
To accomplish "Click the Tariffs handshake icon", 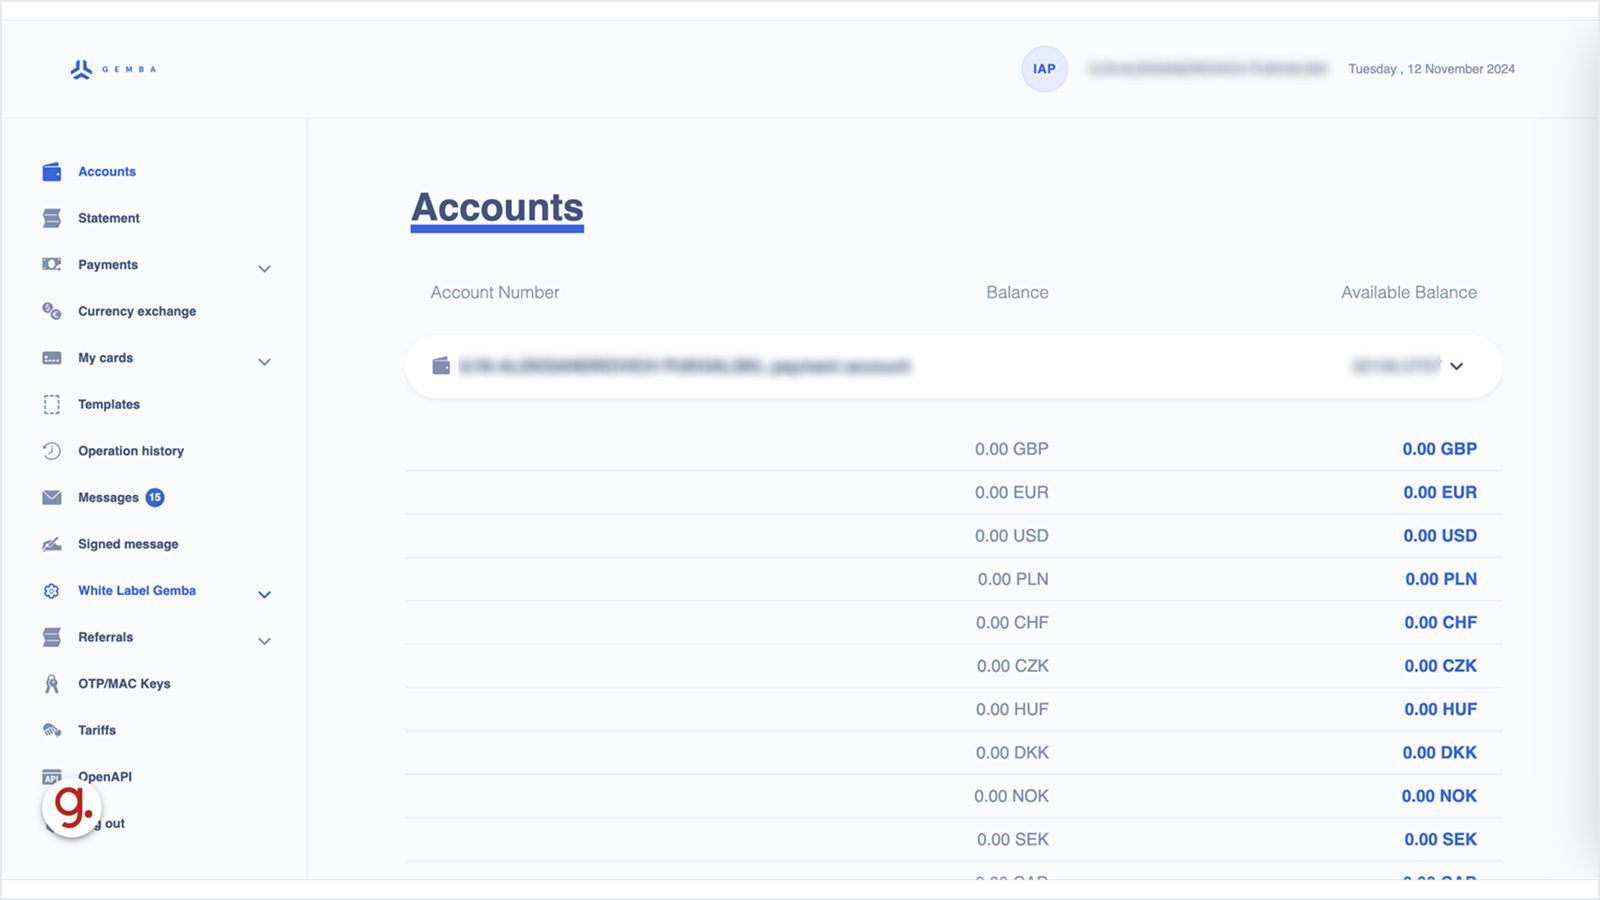I will [x=52, y=730].
